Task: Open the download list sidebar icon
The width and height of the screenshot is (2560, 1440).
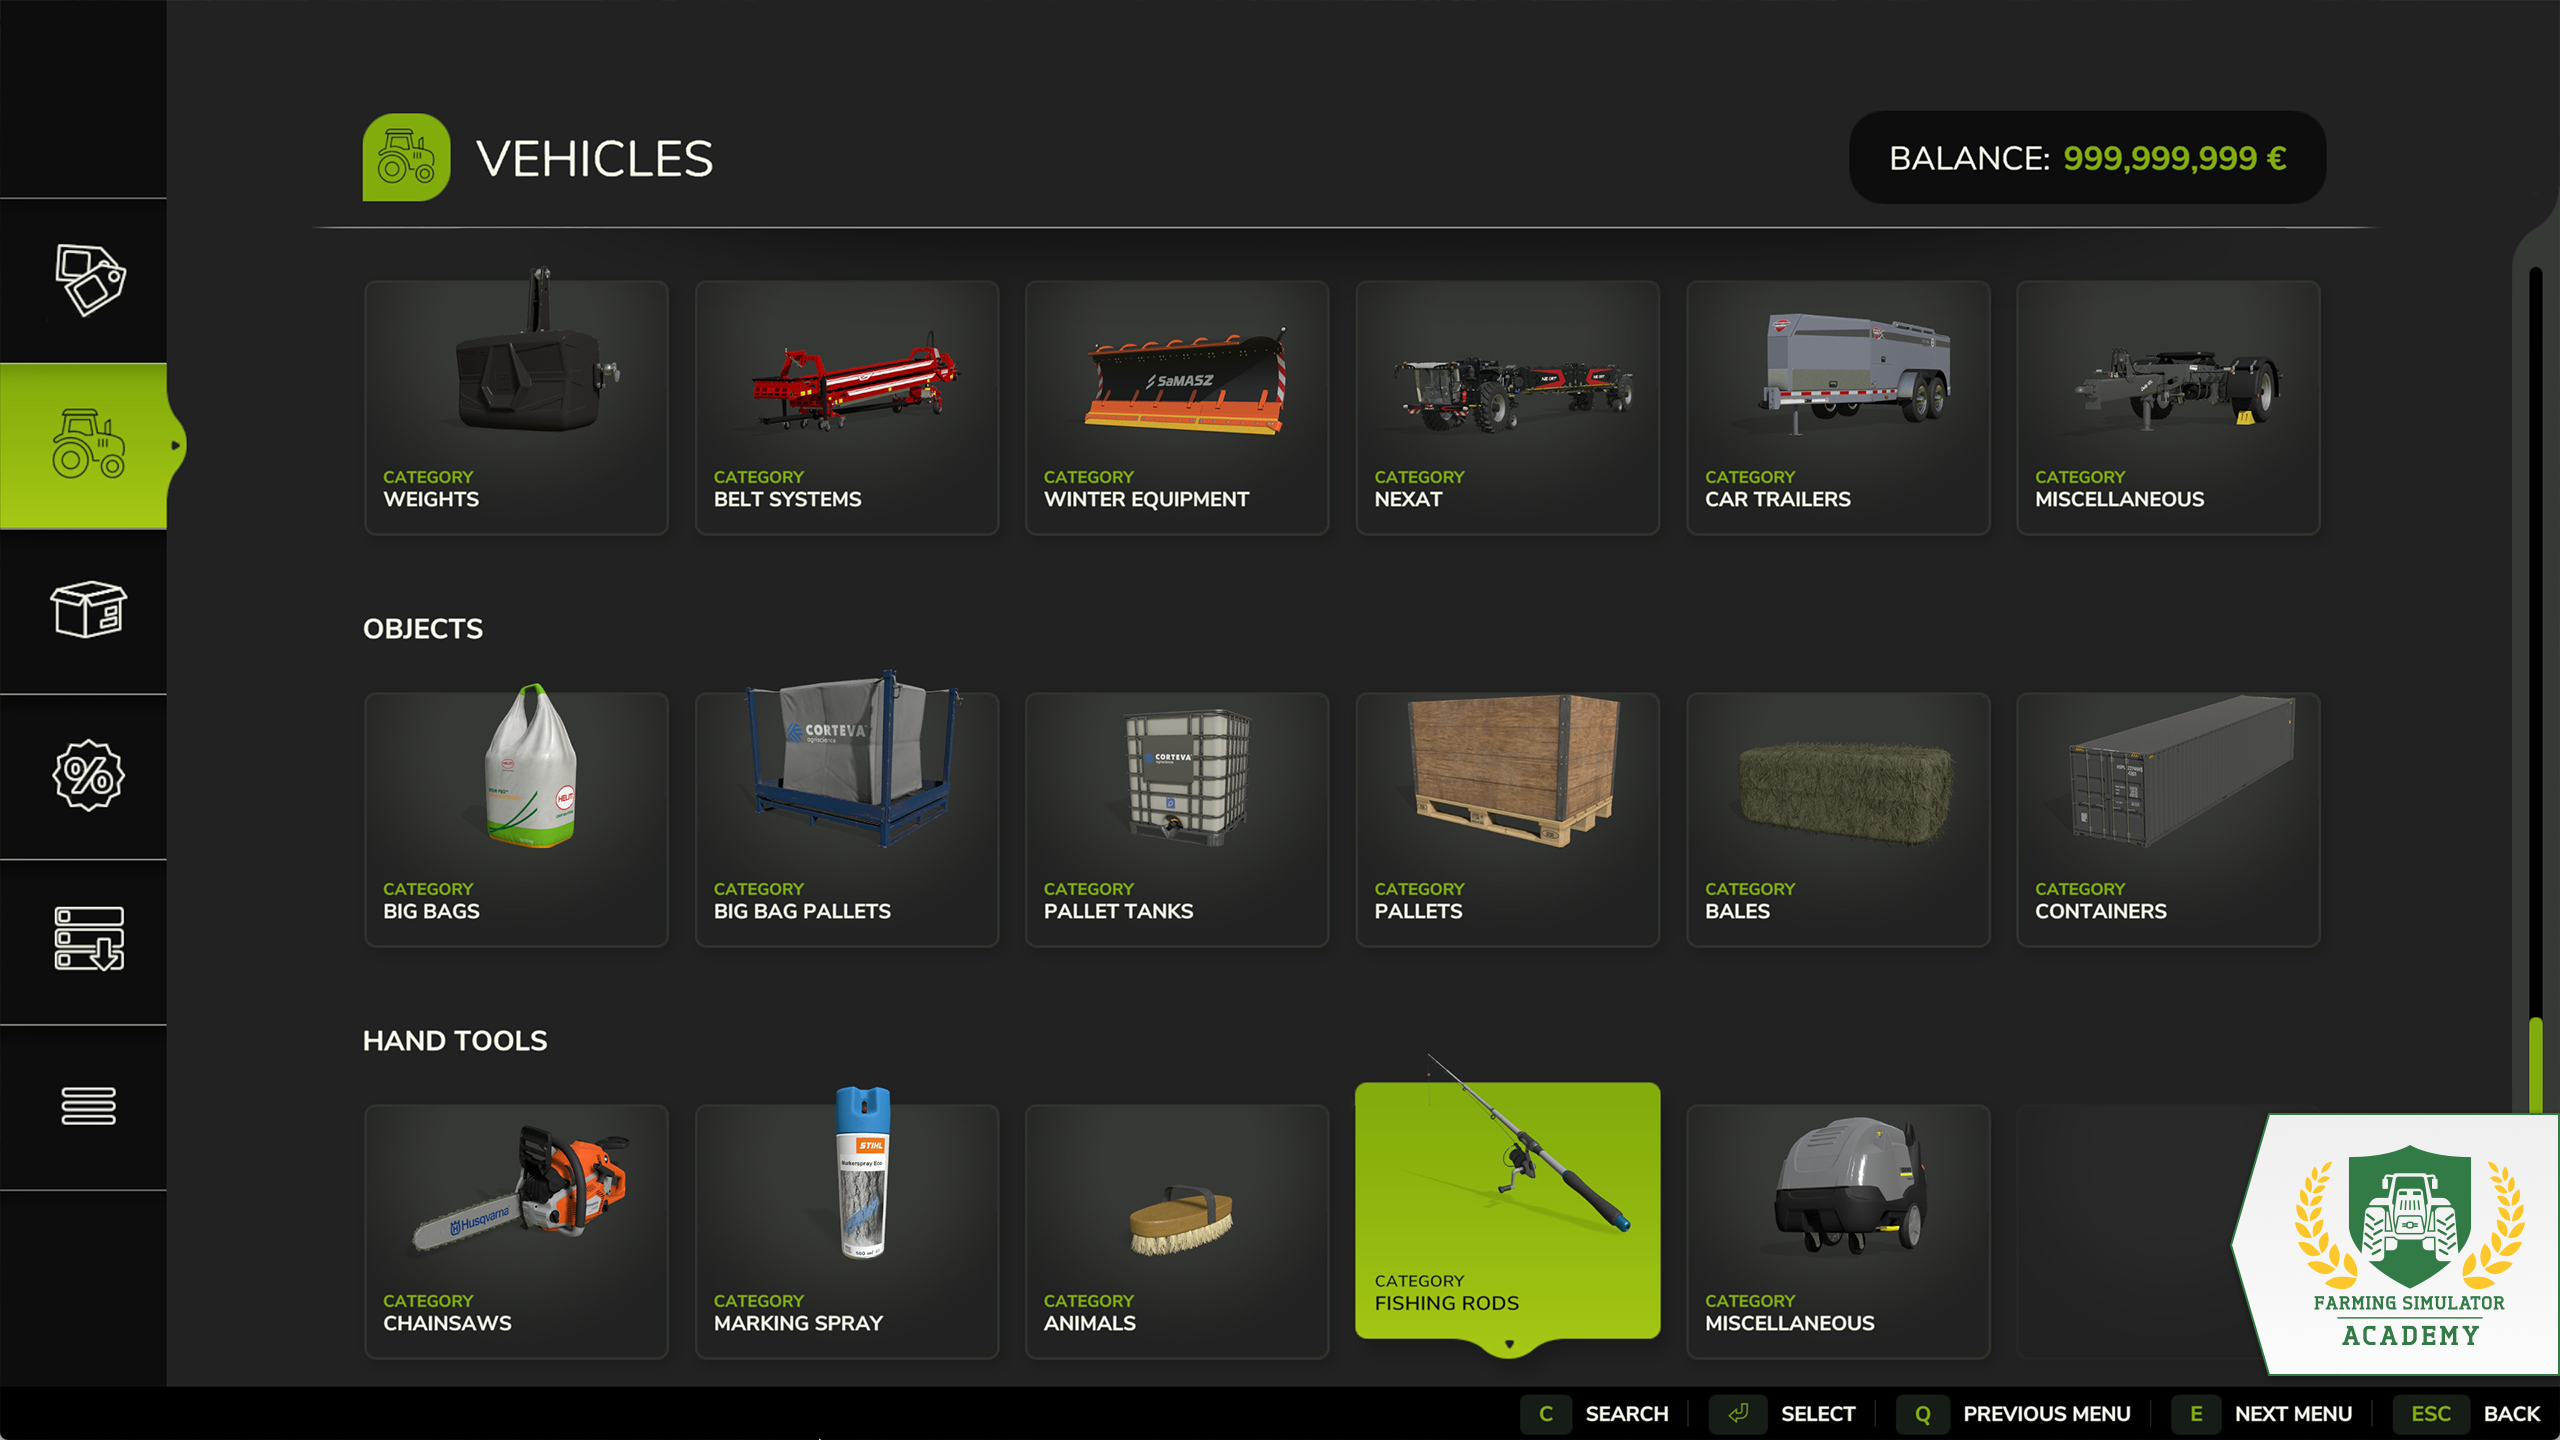Action: point(88,939)
